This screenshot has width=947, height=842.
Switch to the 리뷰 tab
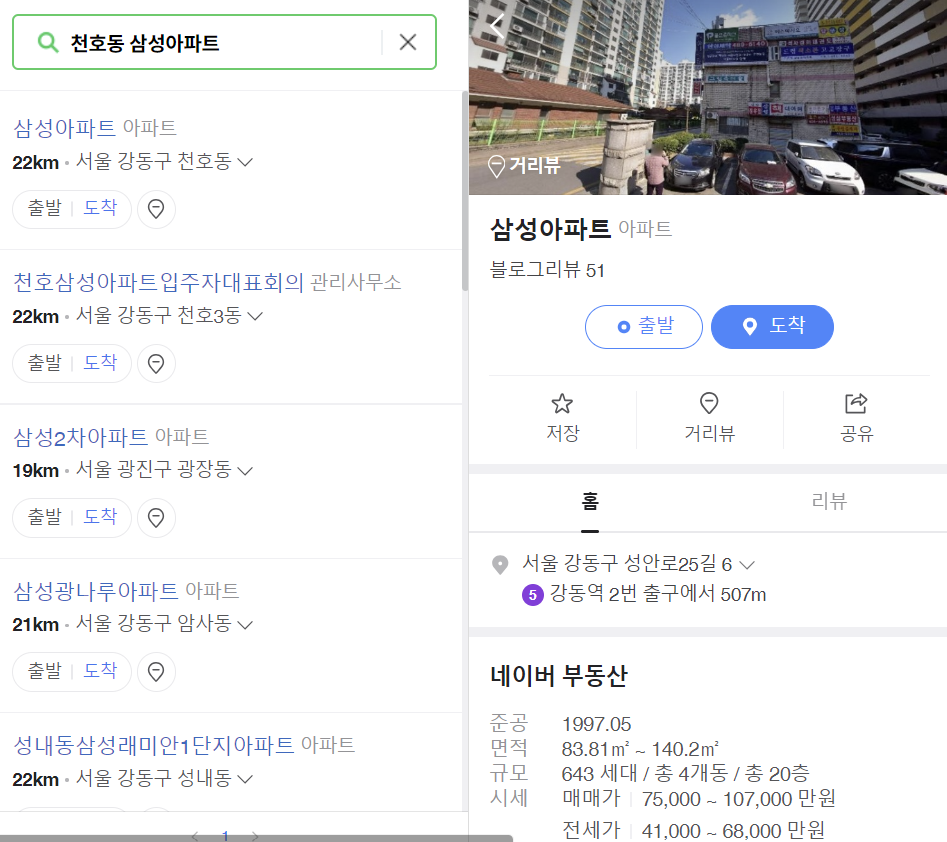point(827,501)
